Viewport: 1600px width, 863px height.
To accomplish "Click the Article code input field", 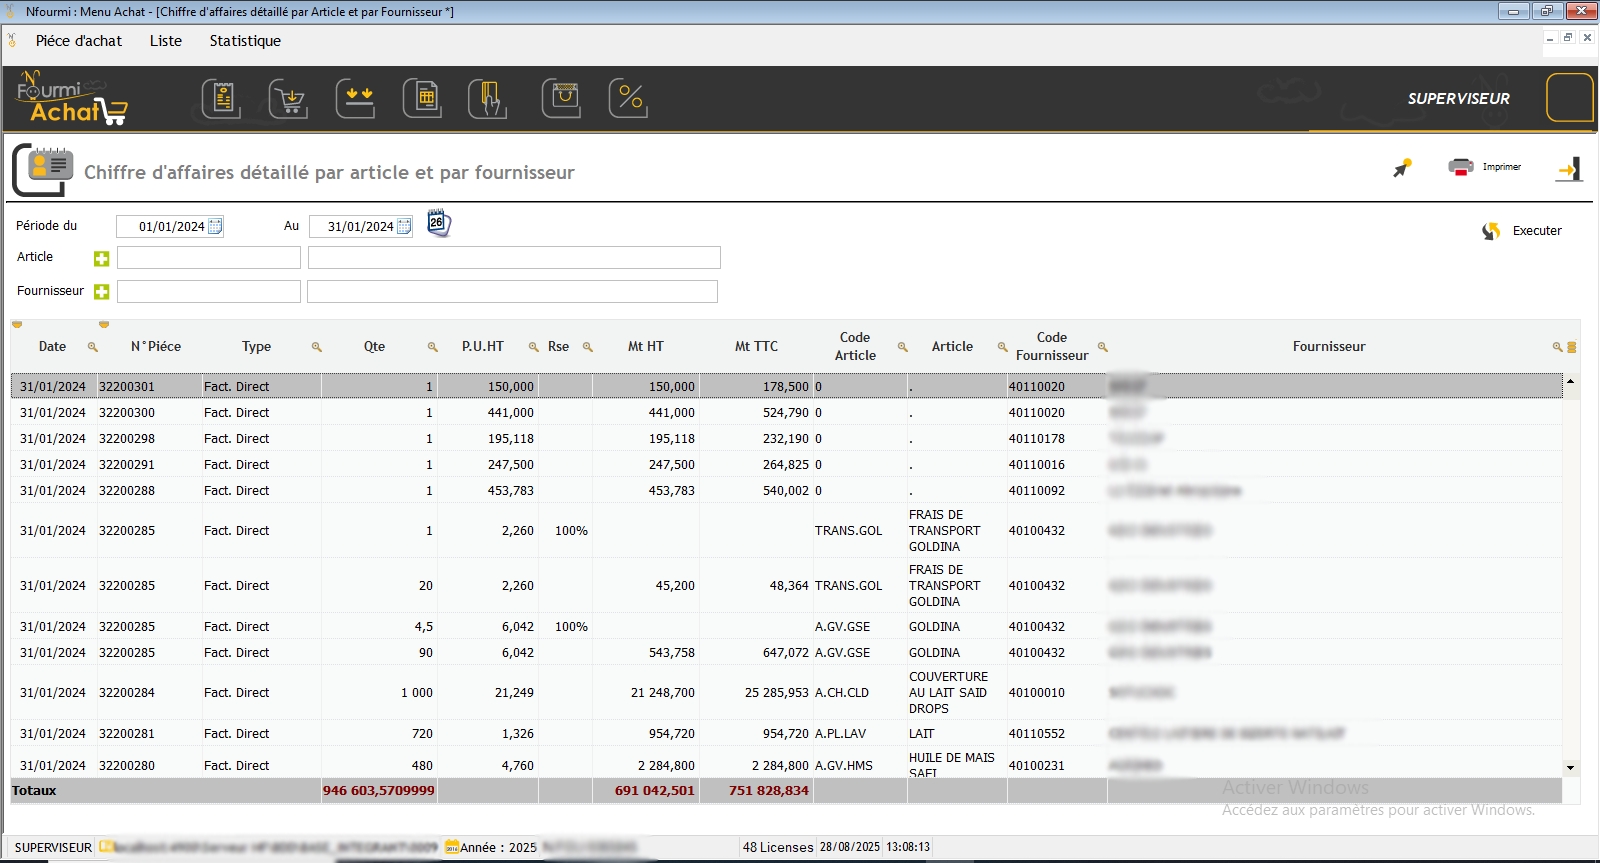I will pos(208,258).
